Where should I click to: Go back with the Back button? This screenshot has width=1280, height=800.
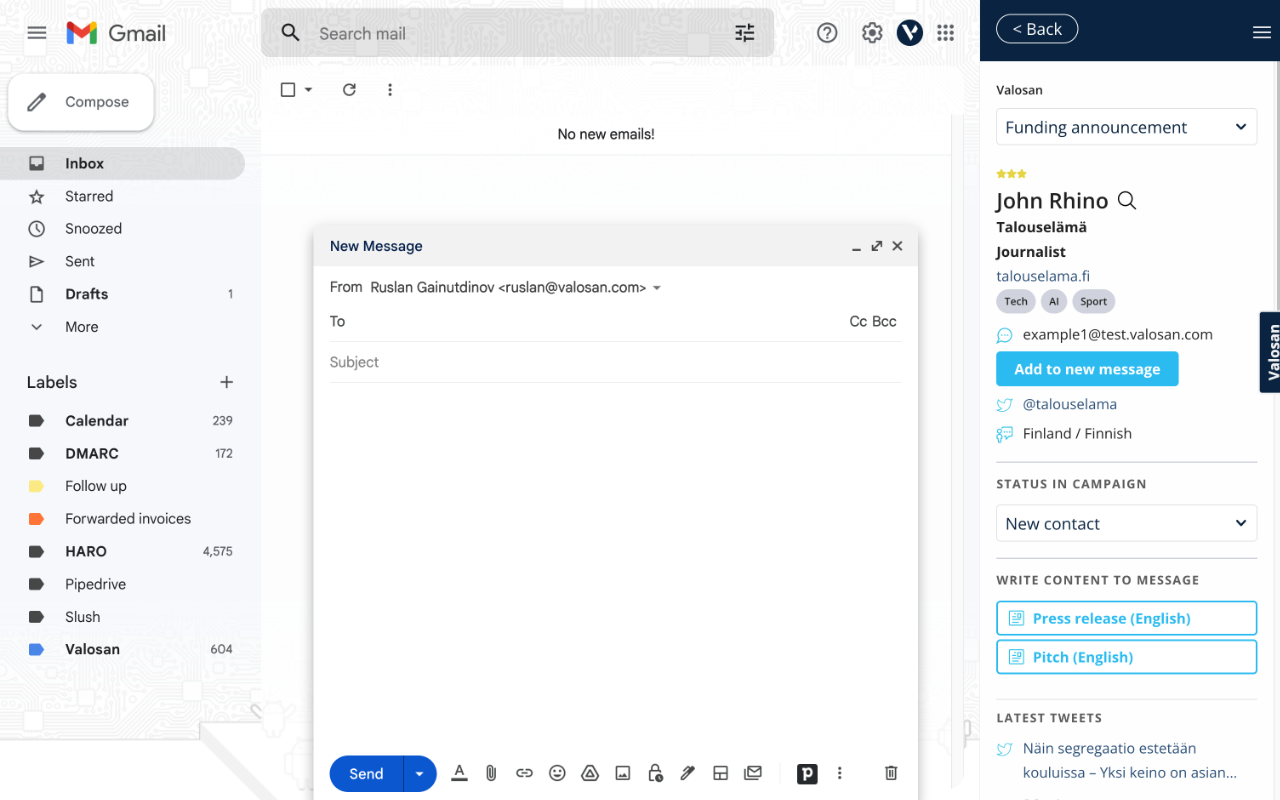[1036, 29]
